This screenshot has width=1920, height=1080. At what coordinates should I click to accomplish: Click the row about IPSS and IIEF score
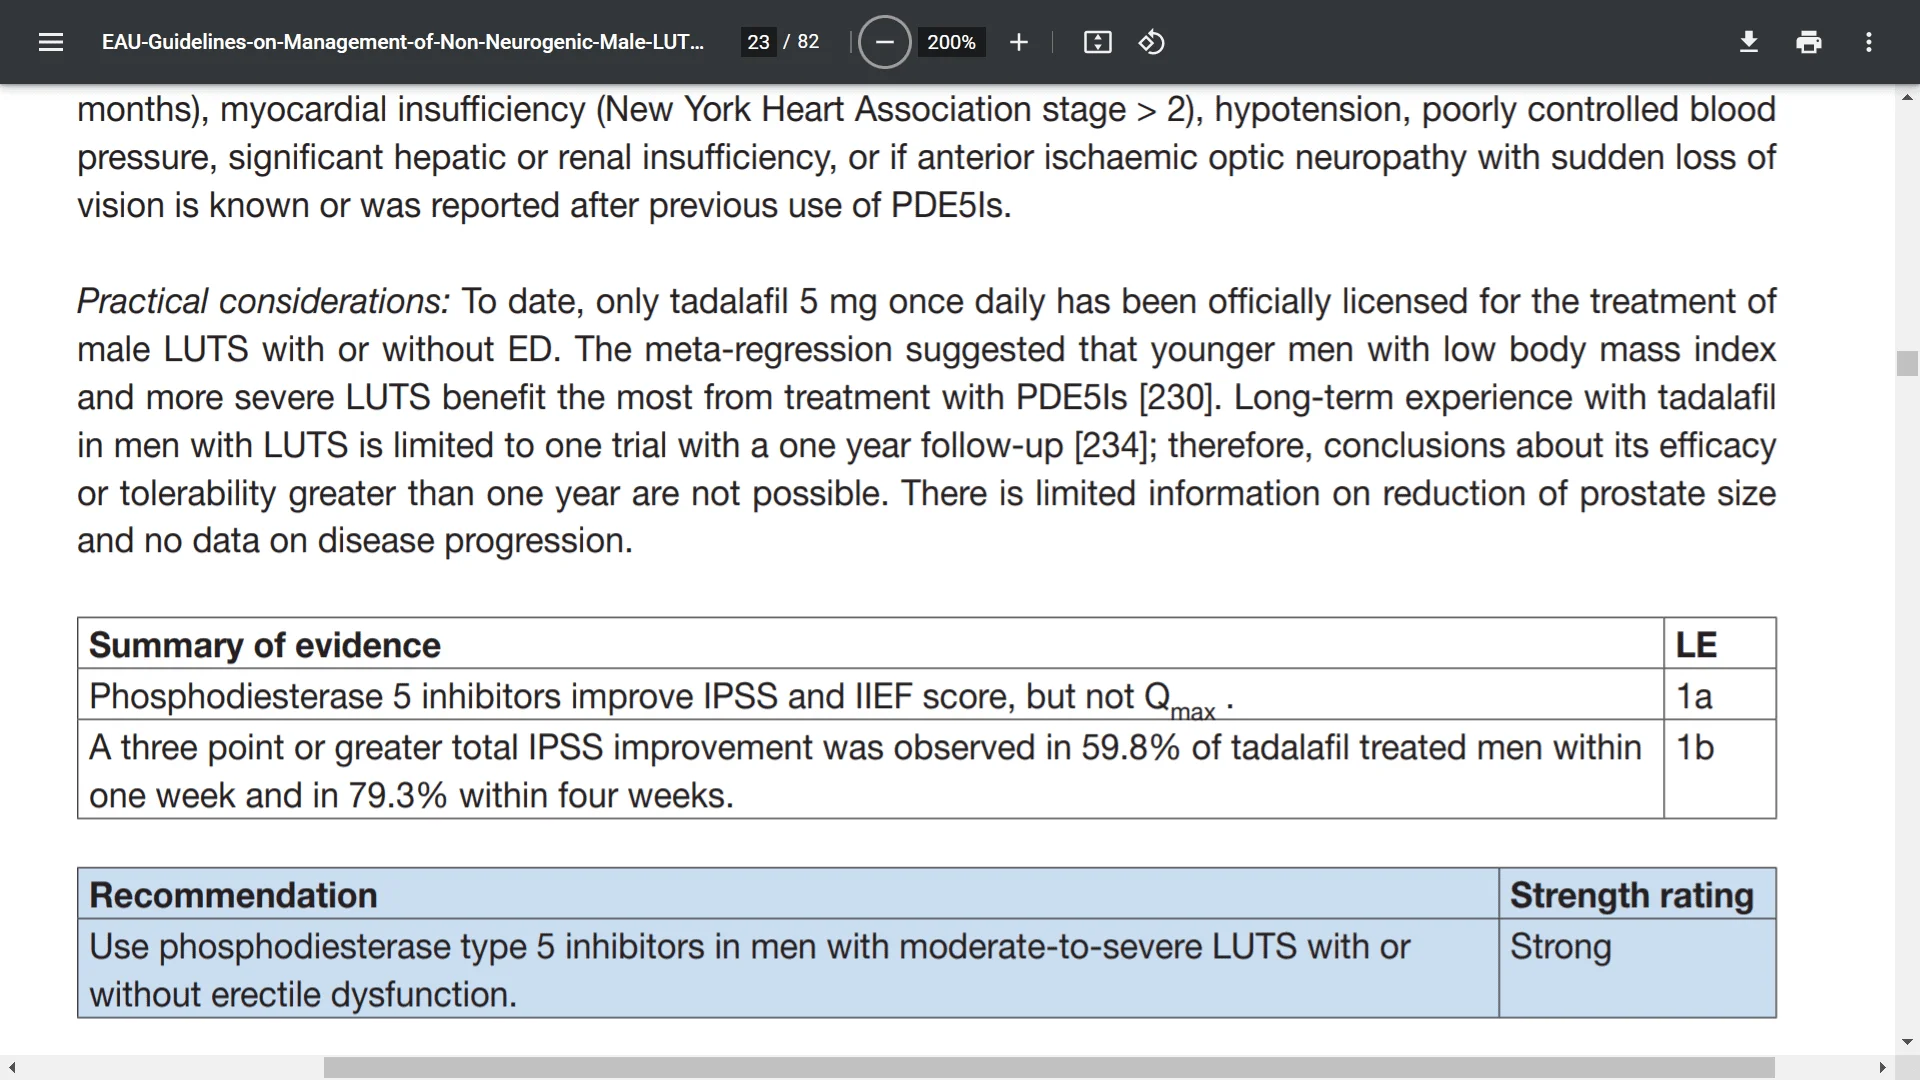click(x=870, y=695)
